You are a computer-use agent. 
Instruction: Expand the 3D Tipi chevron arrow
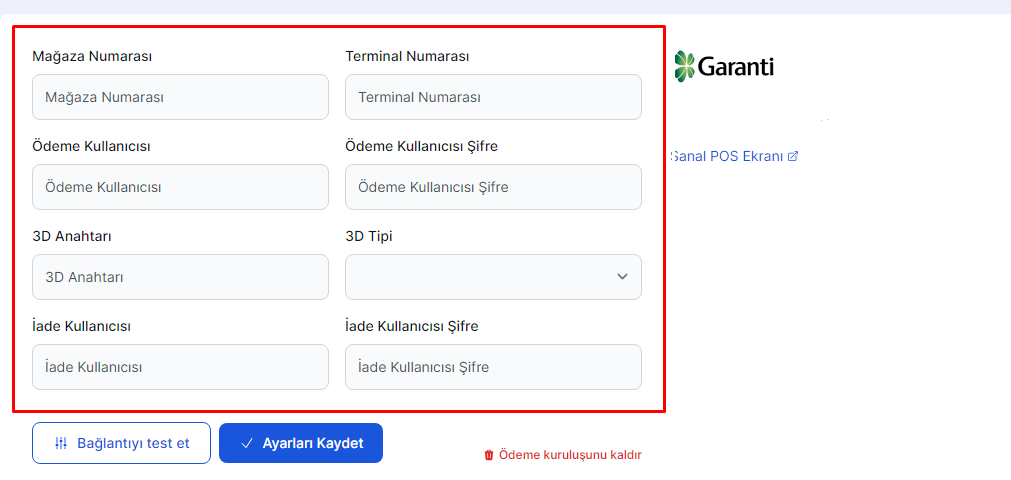(623, 277)
